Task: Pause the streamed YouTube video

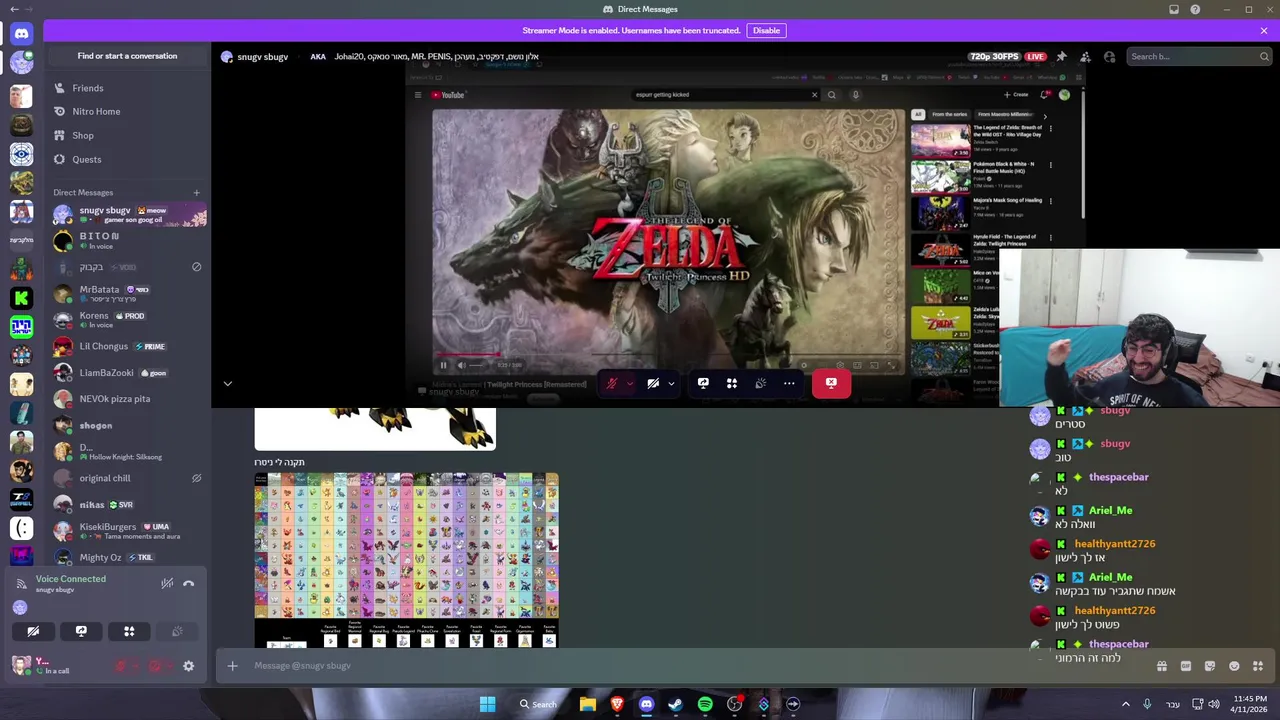Action: [443, 365]
